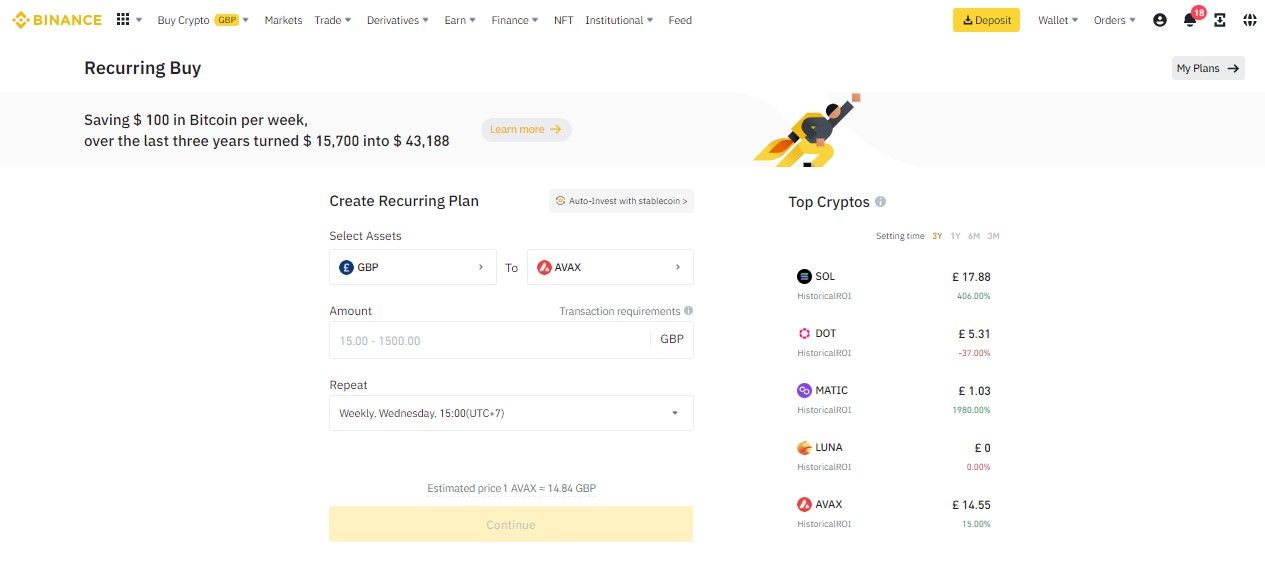Expand the Trade menu

pyautogui.click(x=333, y=20)
